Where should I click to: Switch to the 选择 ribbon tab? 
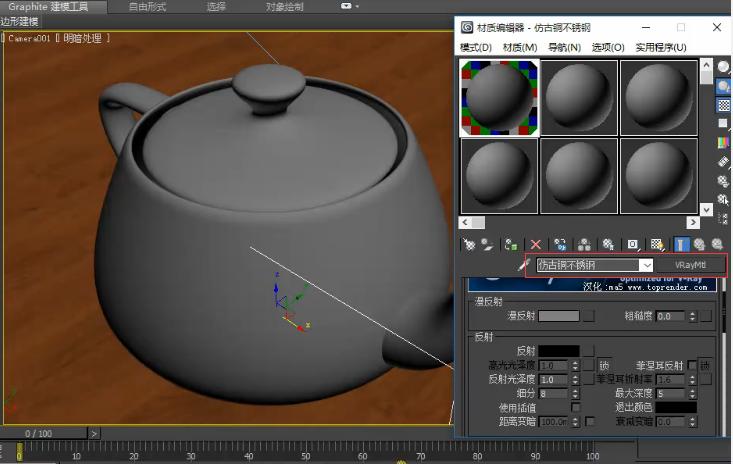point(216,7)
